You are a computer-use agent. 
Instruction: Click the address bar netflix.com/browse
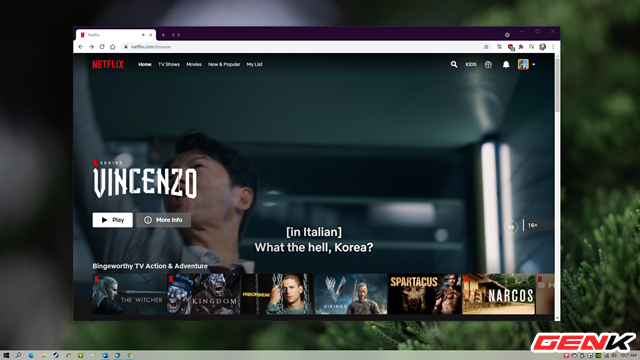point(306,47)
